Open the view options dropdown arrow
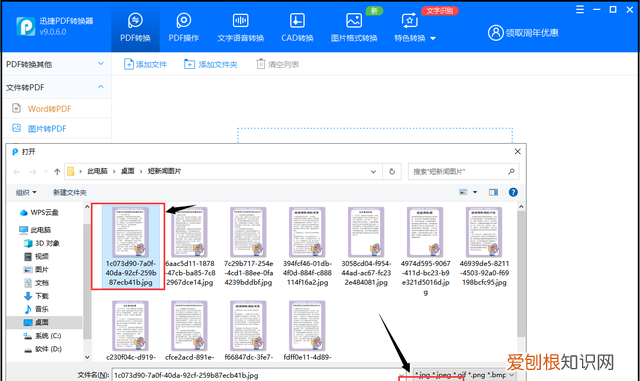The image size is (640, 381). click(475, 192)
